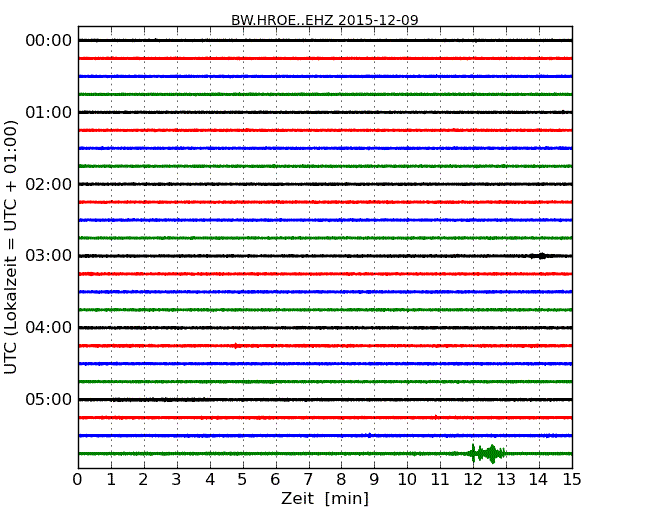Image resolution: width=650 pixels, height=520 pixels.
Task: Click x-axis tick label 0
Action: [x=78, y=480]
